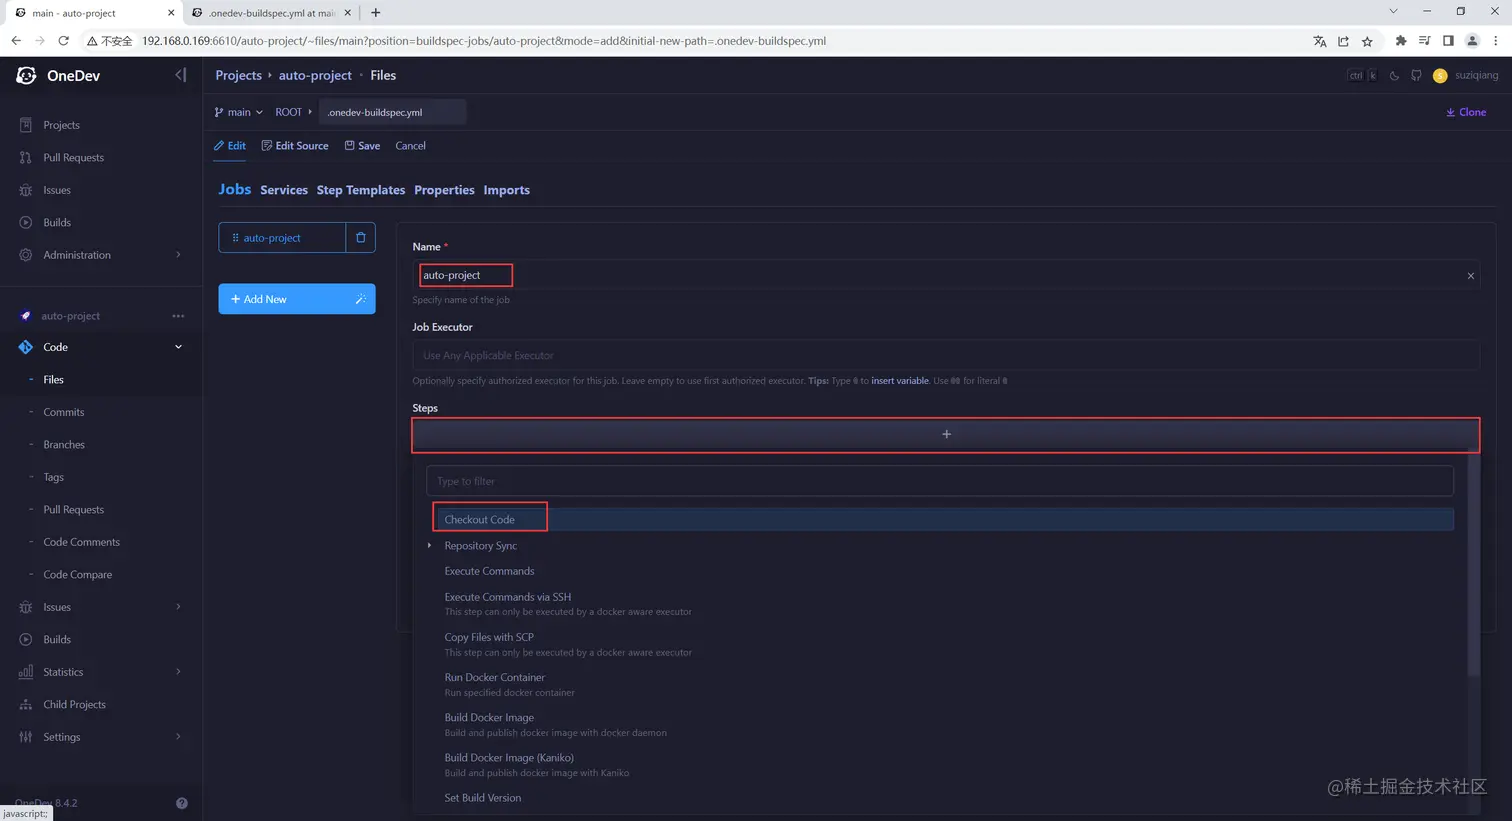Select the Step Templates tab
The image size is (1512, 821).
[x=361, y=190]
